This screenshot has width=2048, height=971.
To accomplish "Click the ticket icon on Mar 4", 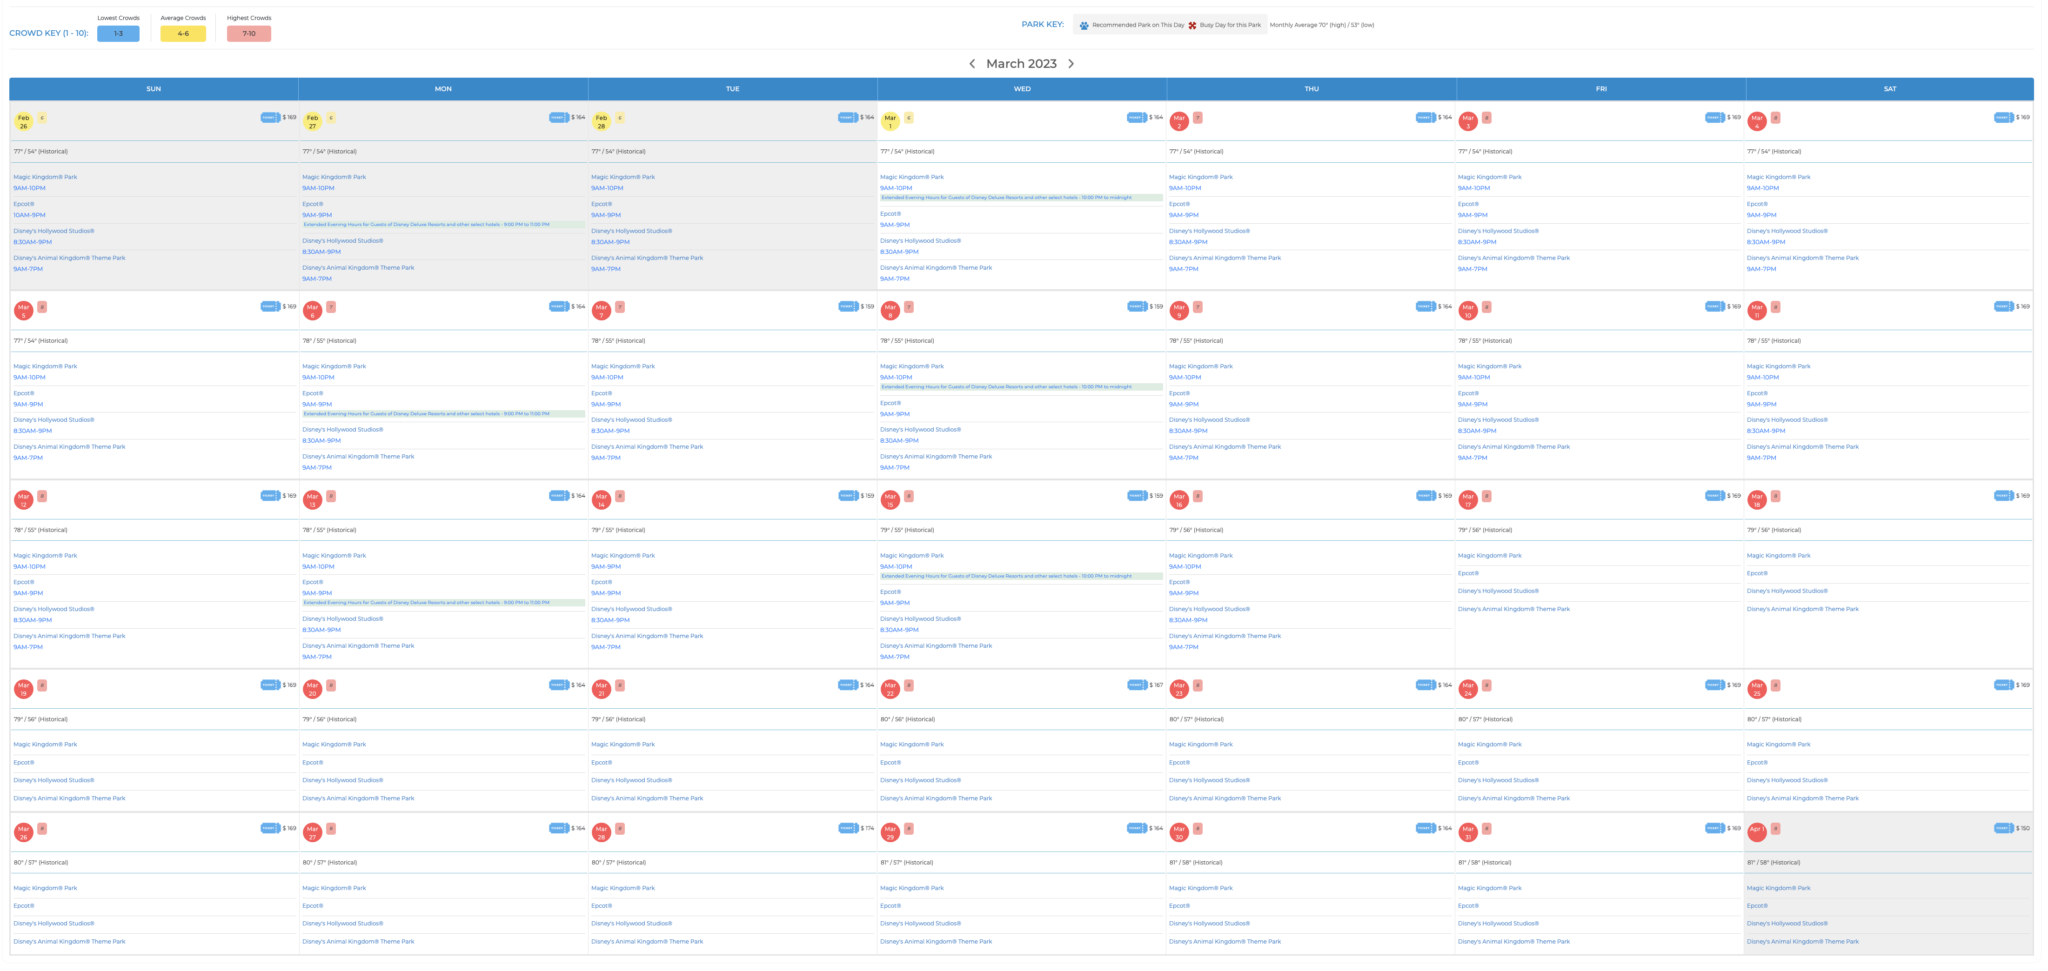I will [x=2003, y=117].
